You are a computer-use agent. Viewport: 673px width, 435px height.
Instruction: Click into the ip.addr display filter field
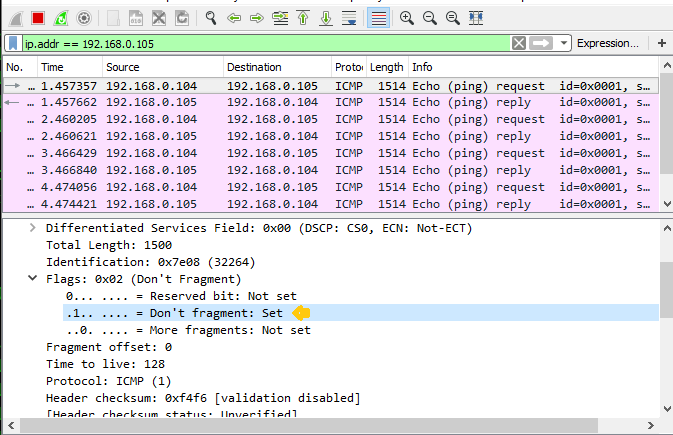(x=266, y=43)
